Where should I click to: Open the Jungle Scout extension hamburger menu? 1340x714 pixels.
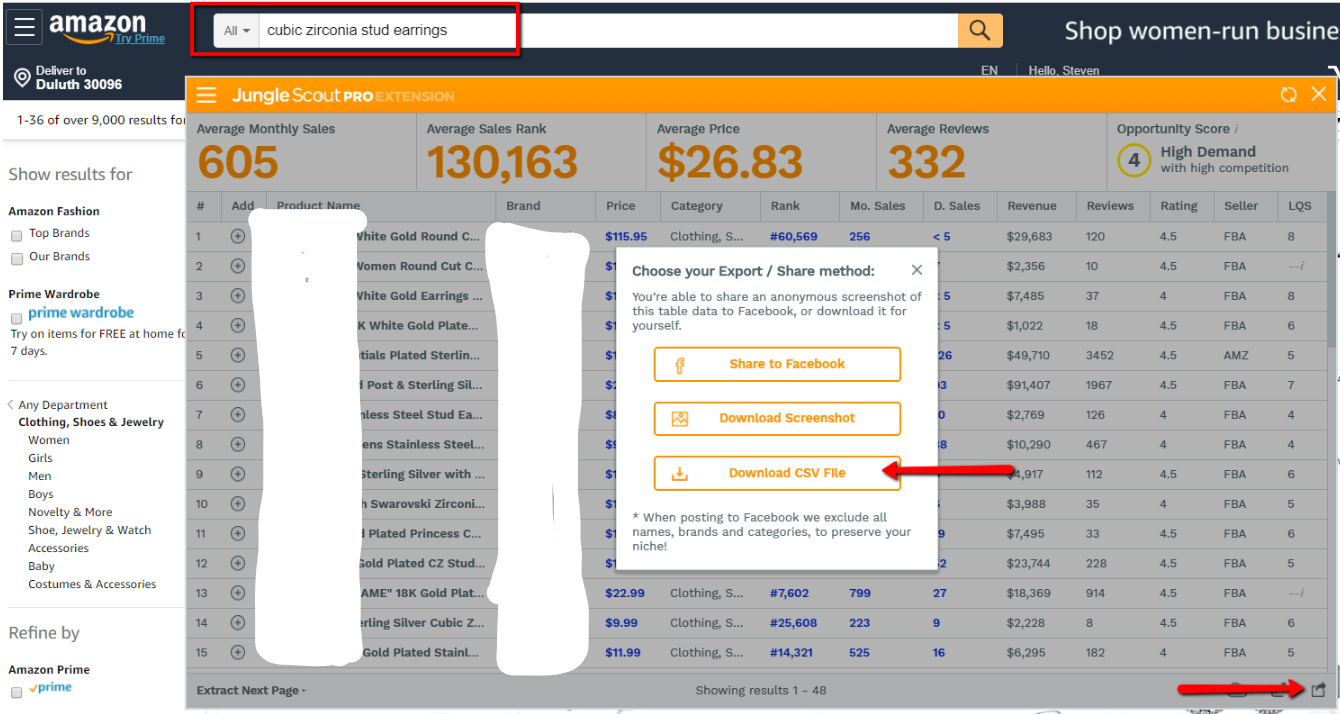(x=207, y=96)
